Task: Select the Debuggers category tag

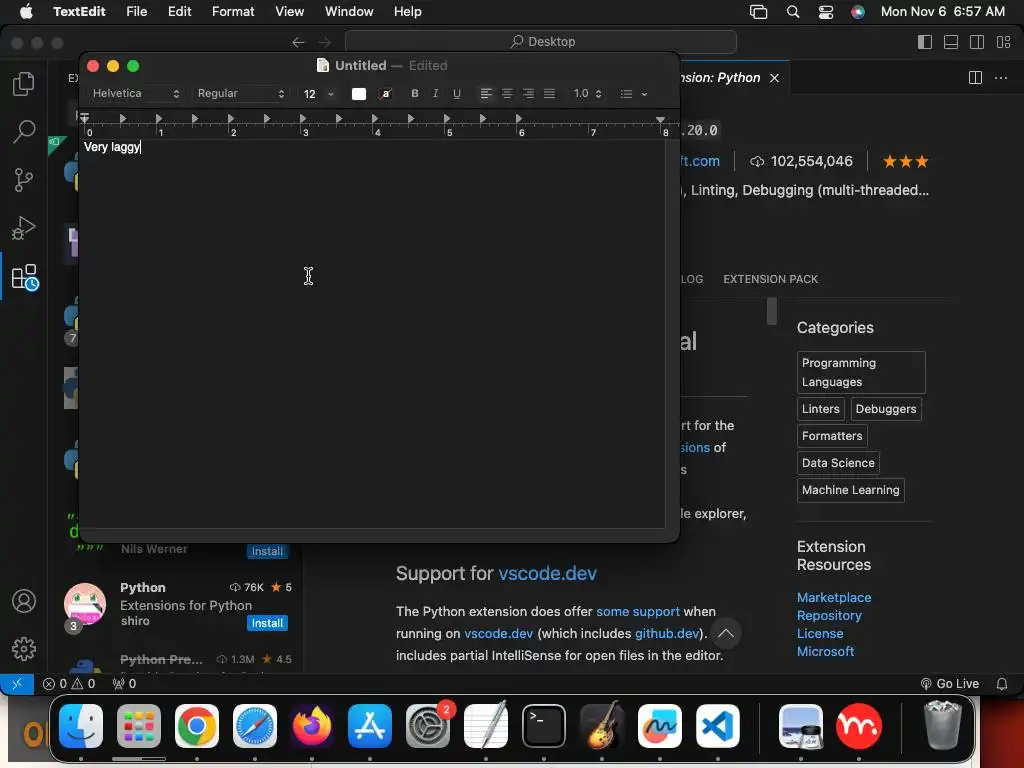Action: 886,409
